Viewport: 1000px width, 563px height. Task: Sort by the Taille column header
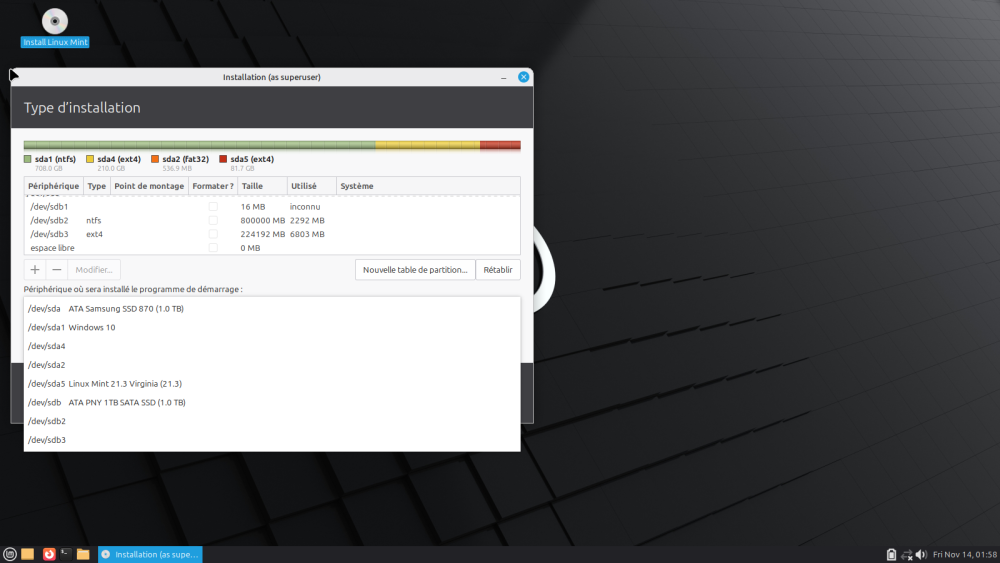pos(262,186)
